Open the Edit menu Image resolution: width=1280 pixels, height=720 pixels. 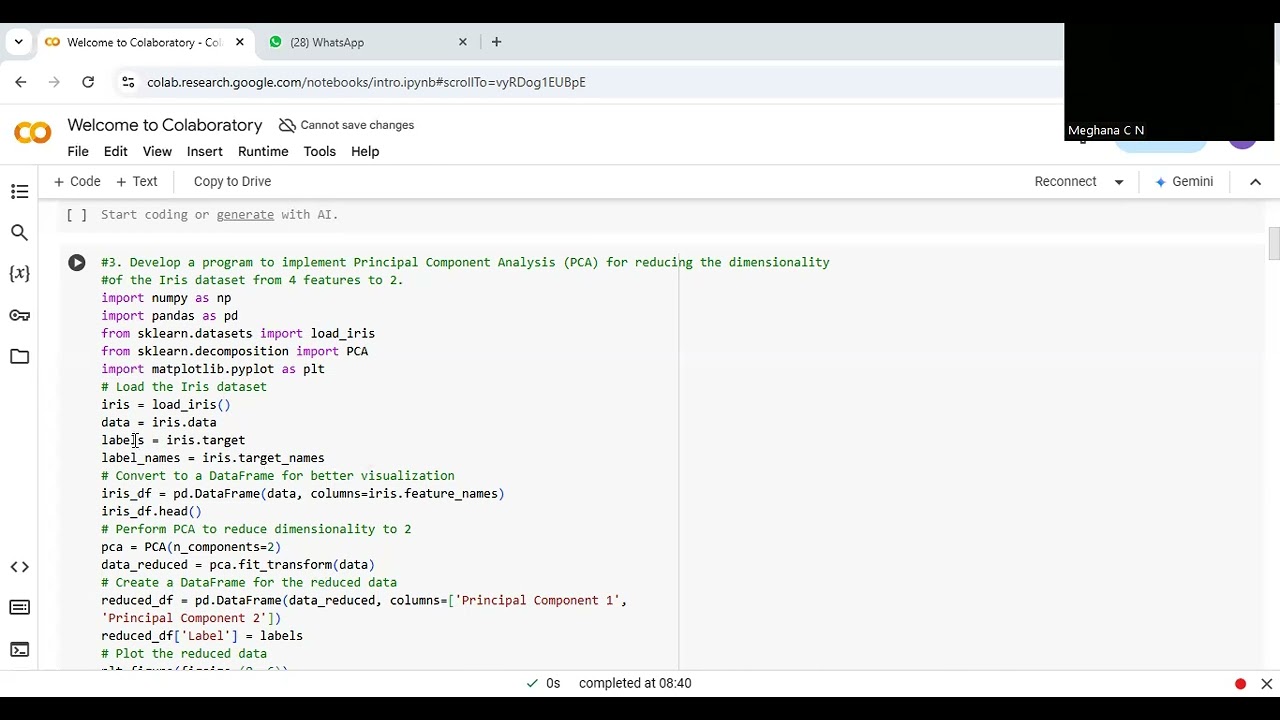click(x=116, y=152)
